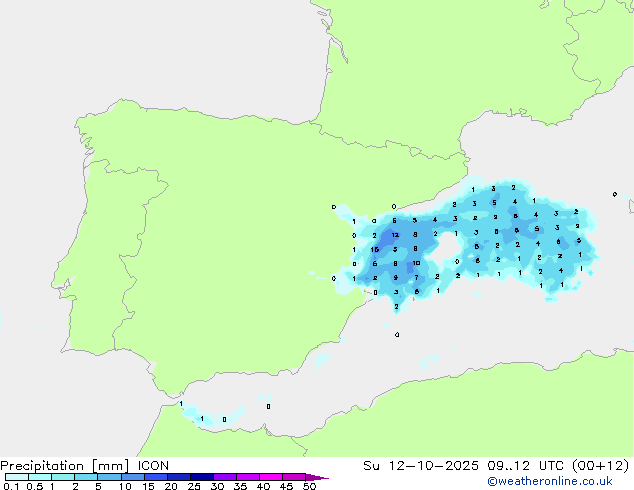Click the legend tick label 25
Screen dimensions: 634x490
pos(192,486)
